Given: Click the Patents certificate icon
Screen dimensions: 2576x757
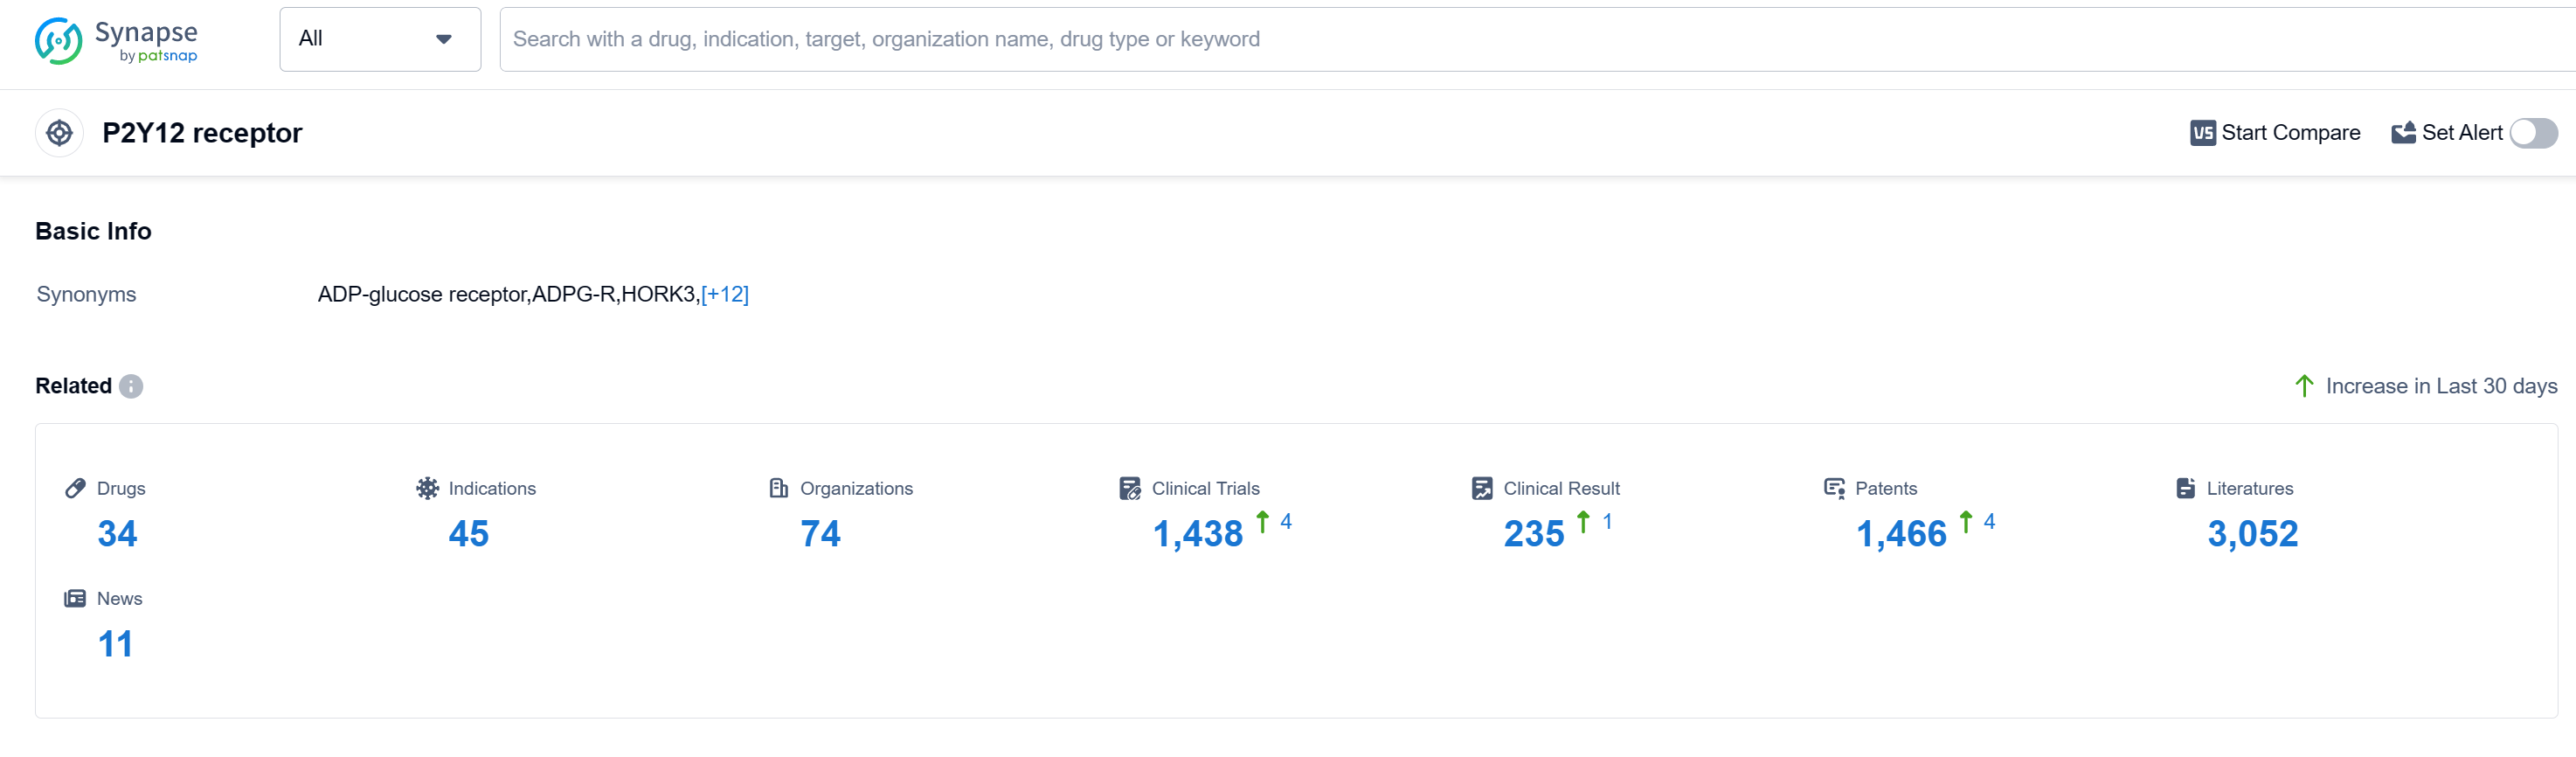Looking at the screenshot, I should [1833, 488].
